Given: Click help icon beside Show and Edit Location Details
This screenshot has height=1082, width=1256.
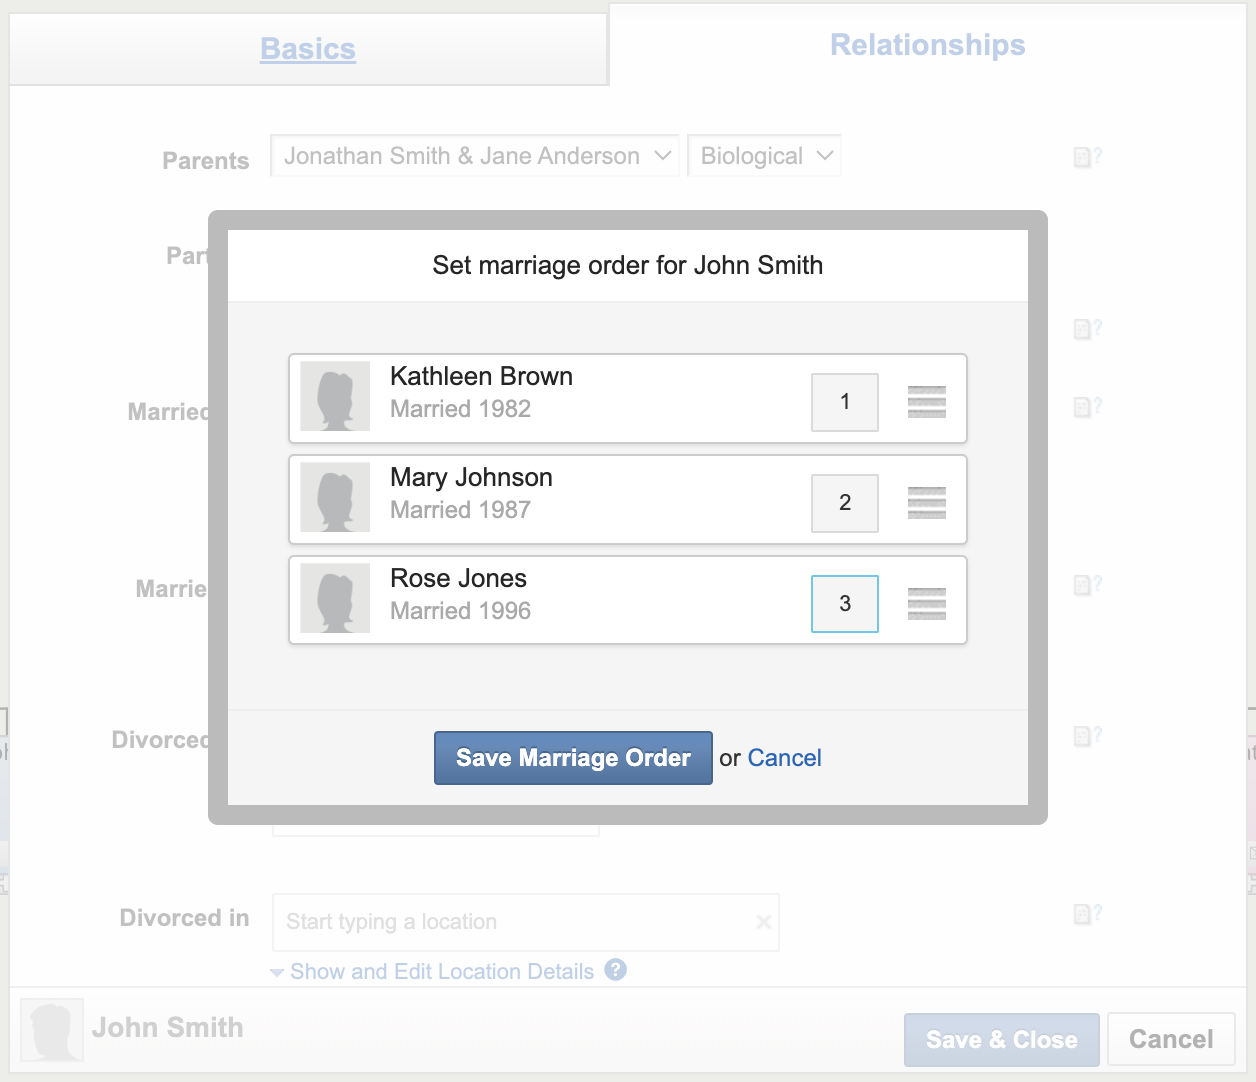Looking at the screenshot, I should (616, 970).
